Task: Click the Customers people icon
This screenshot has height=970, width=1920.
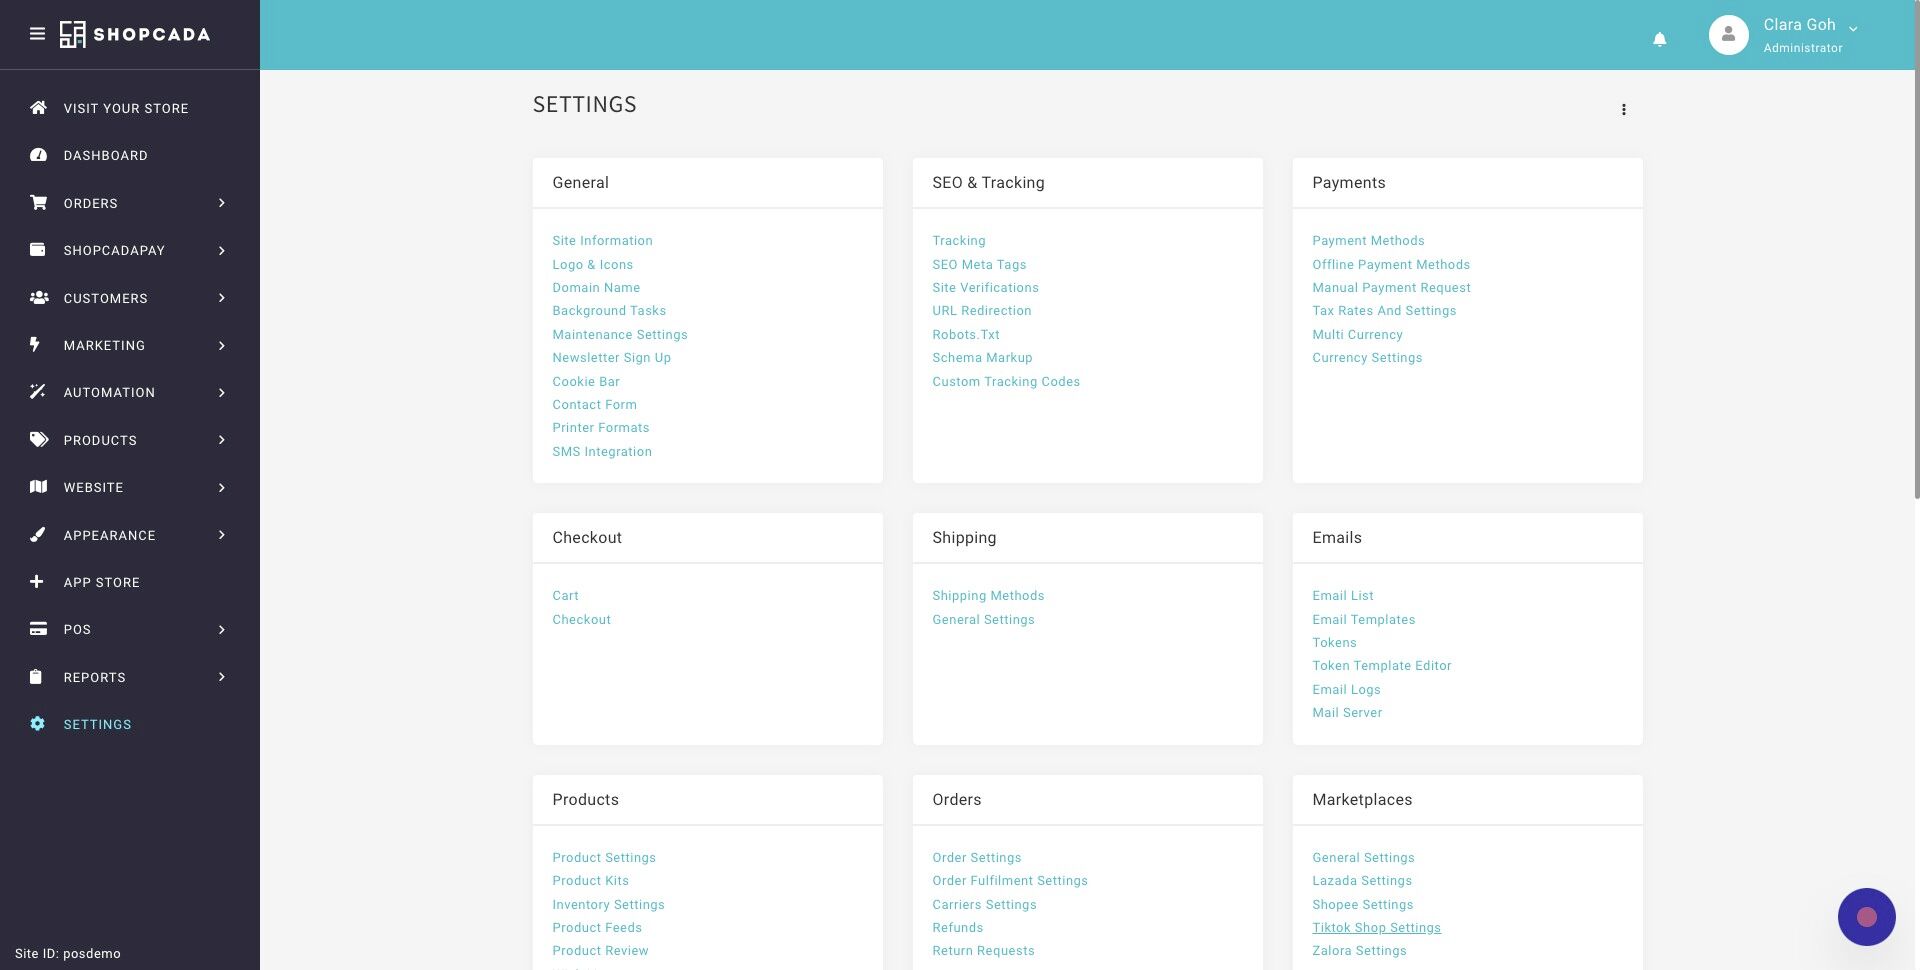Action: (x=39, y=297)
